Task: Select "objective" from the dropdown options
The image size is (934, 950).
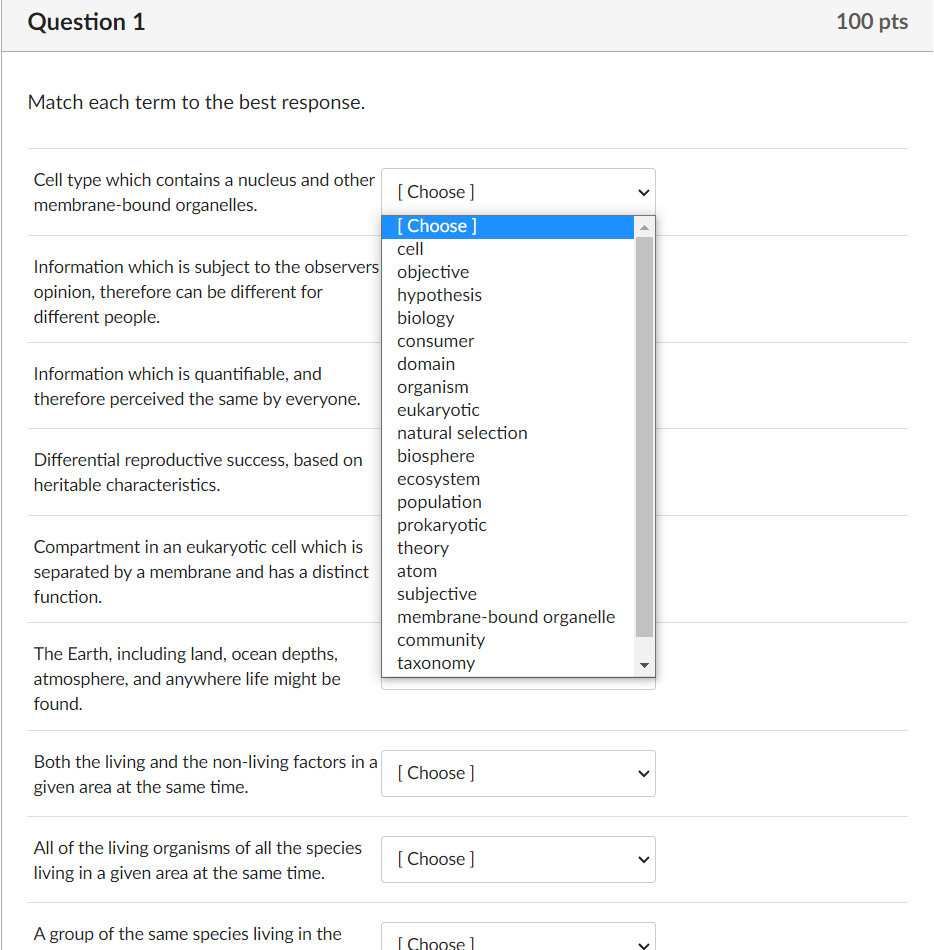Action: coord(433,272)
